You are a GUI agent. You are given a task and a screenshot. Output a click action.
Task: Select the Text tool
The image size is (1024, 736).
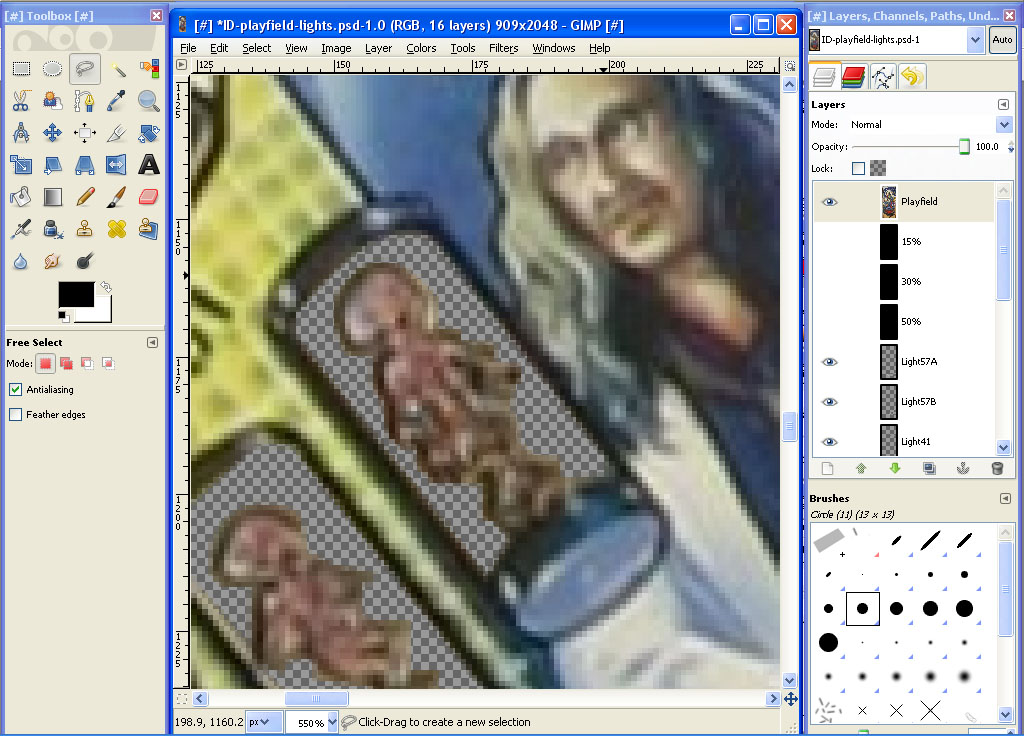tap(149, 164)
